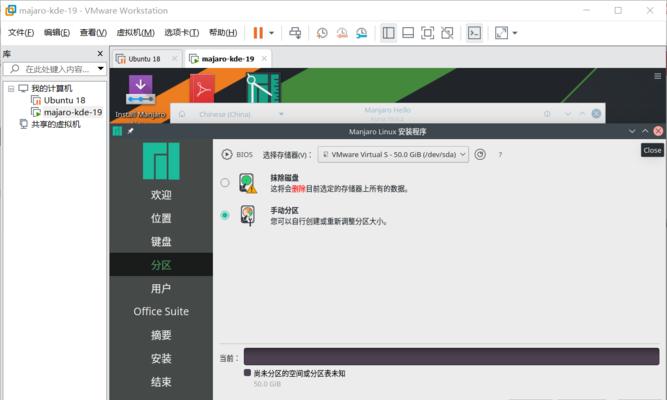Select the 手动分区 radio button
Image resolution: width=667 pixels, height=400 pixels.
tap(225, 215)
